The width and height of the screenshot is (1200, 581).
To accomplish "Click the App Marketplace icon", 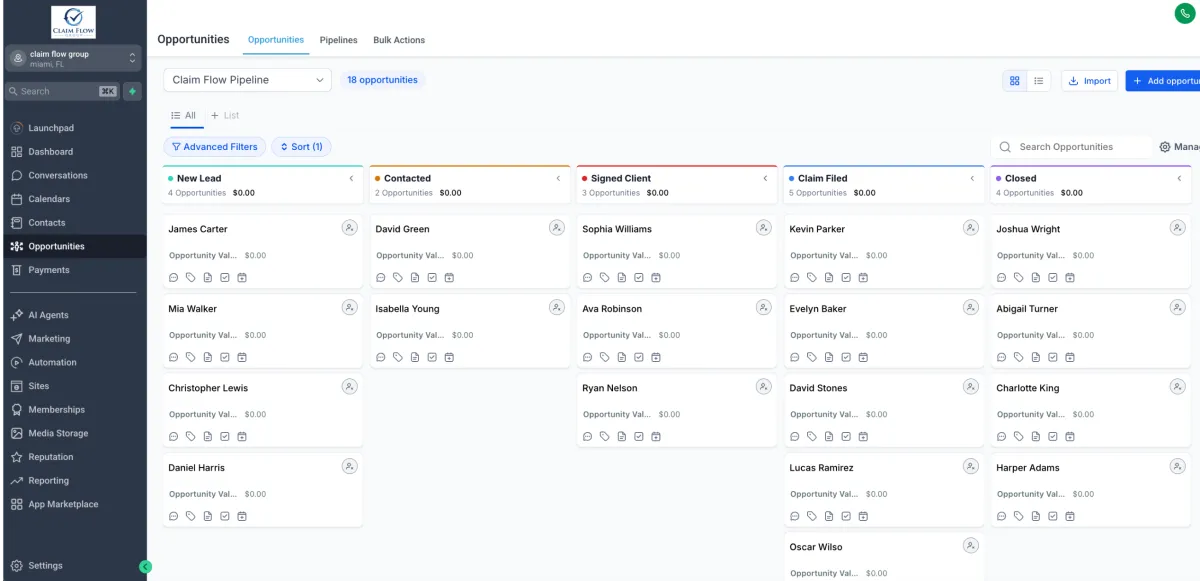I will click(17, 504).
